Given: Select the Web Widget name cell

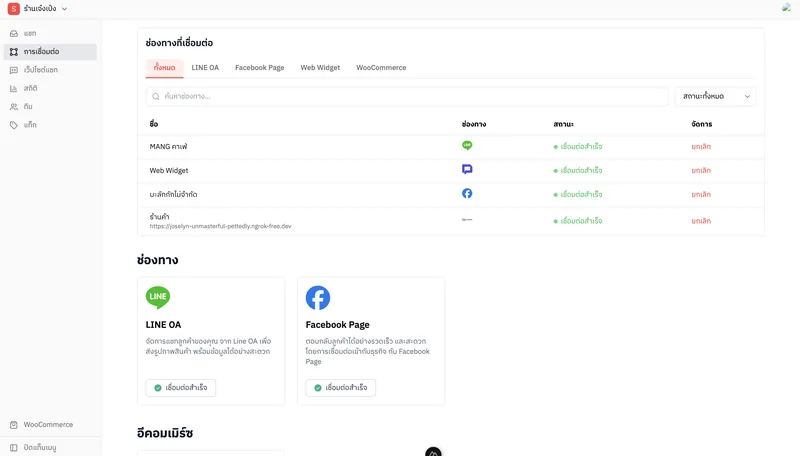Looking at the screenshot, I should pos(169,171).
